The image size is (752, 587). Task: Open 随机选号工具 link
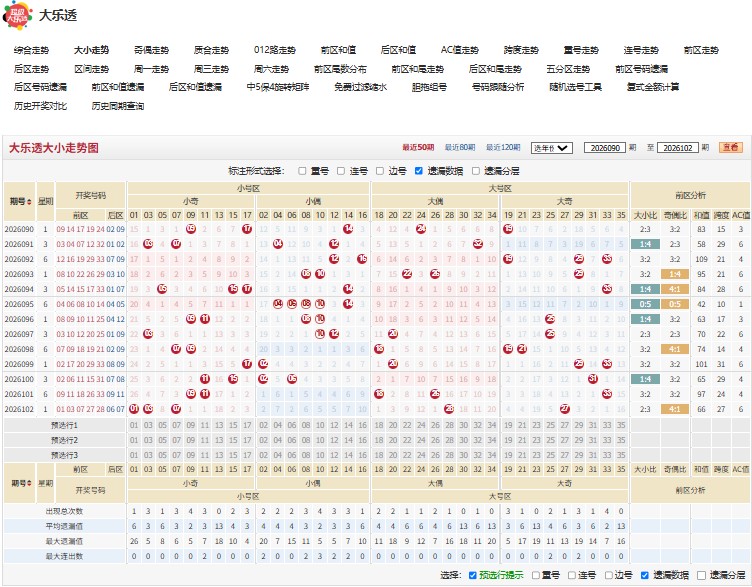click(575, 87)
